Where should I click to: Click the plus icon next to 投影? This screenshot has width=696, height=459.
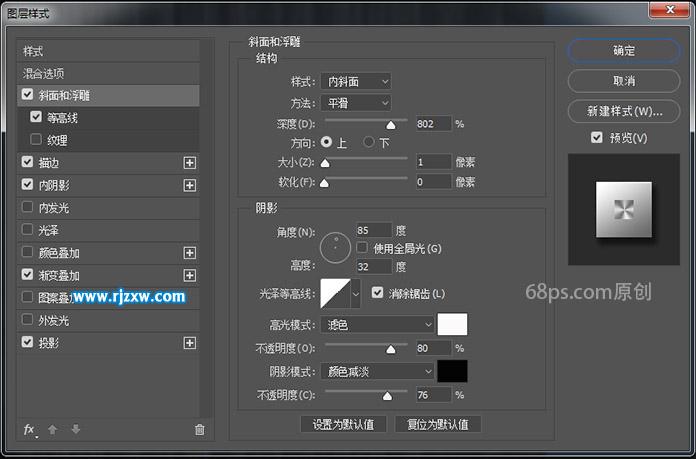[x=189, y=343]
